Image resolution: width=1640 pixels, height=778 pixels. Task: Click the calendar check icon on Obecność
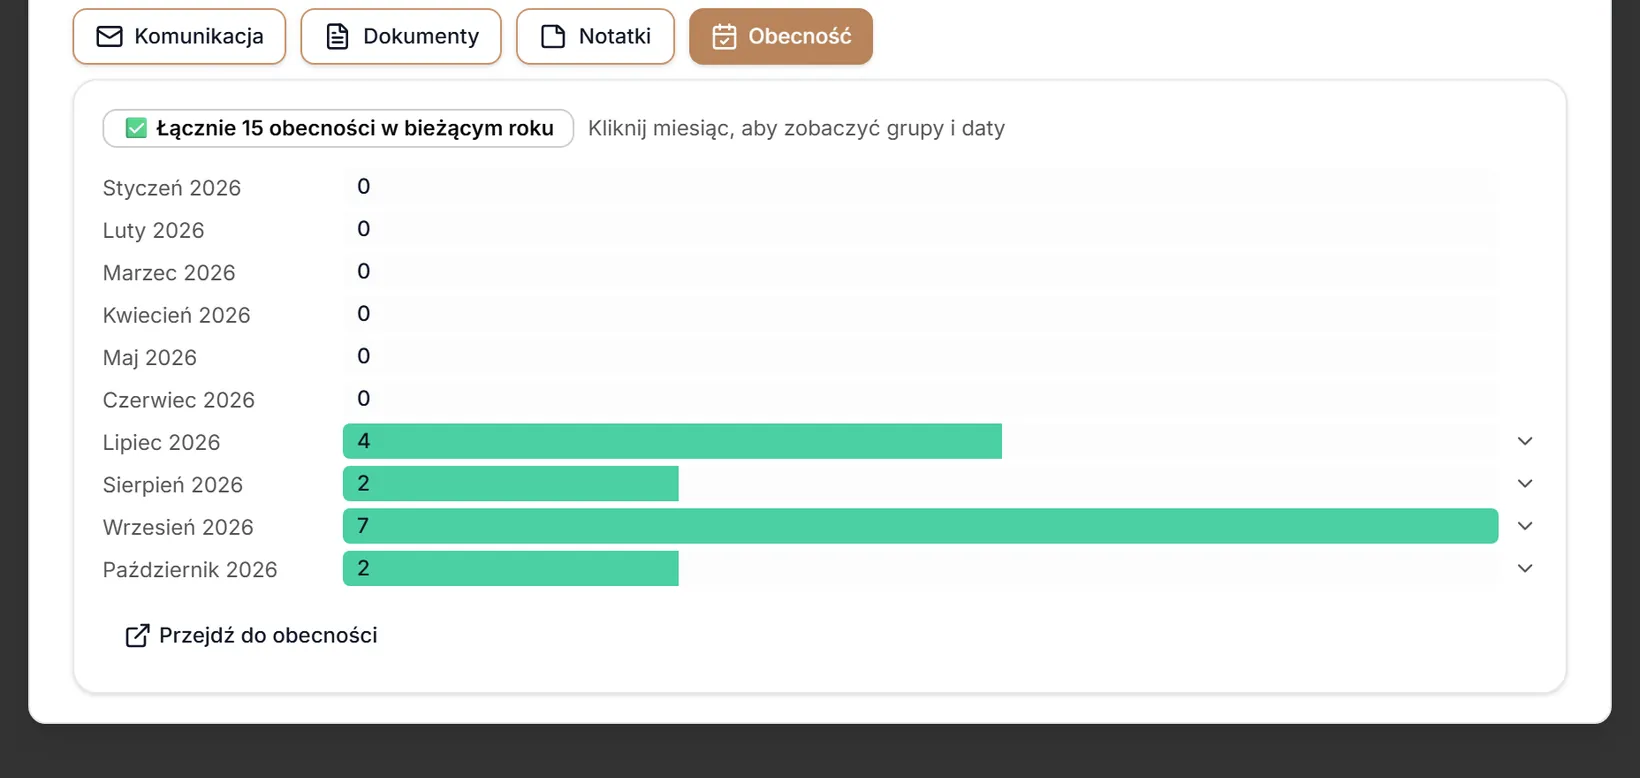(x=724, y=37)
